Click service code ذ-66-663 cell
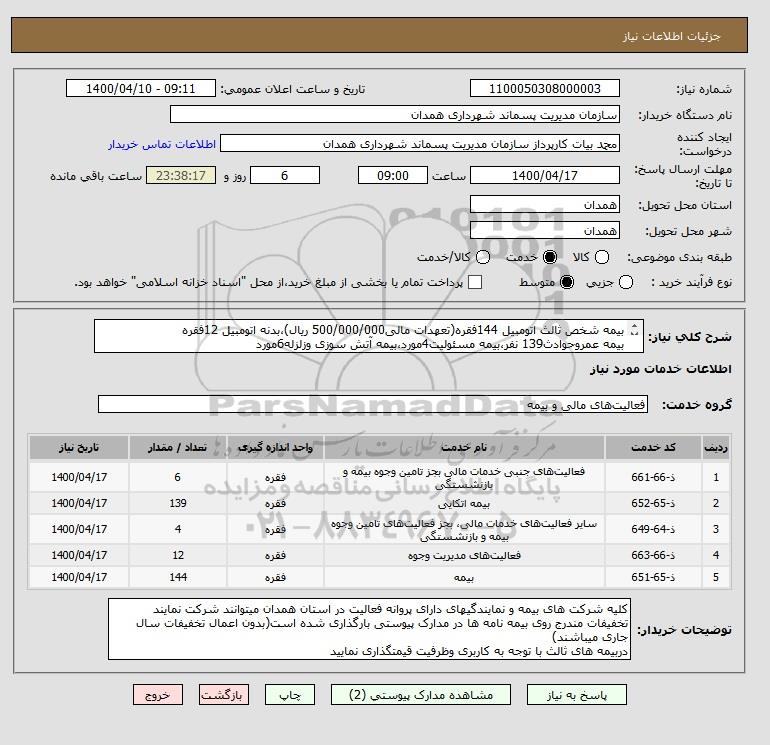The image size is (770, 745). (x=653, y=555)
